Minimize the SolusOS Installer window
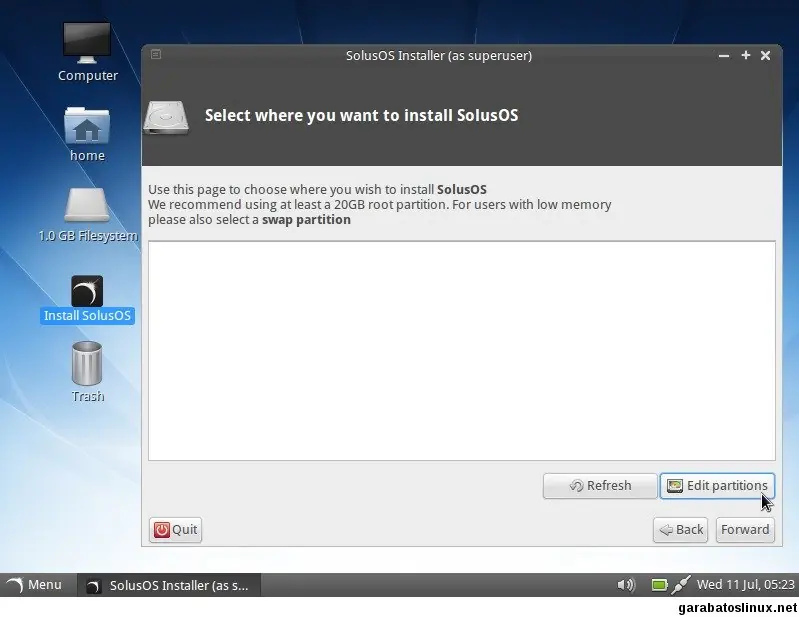This screenshot has height=617, width=799. pyautogui.click(x=724, y=56)
